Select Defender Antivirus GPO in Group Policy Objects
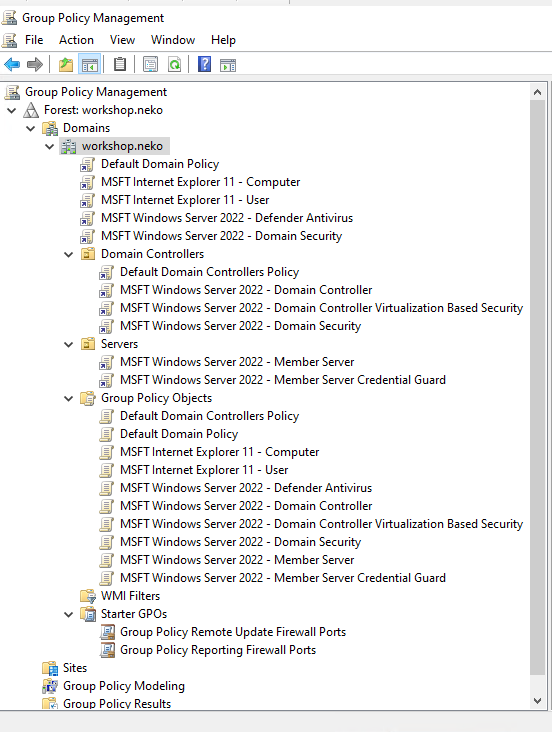This screenshot has height=732, width=552. tap(246, 488)
